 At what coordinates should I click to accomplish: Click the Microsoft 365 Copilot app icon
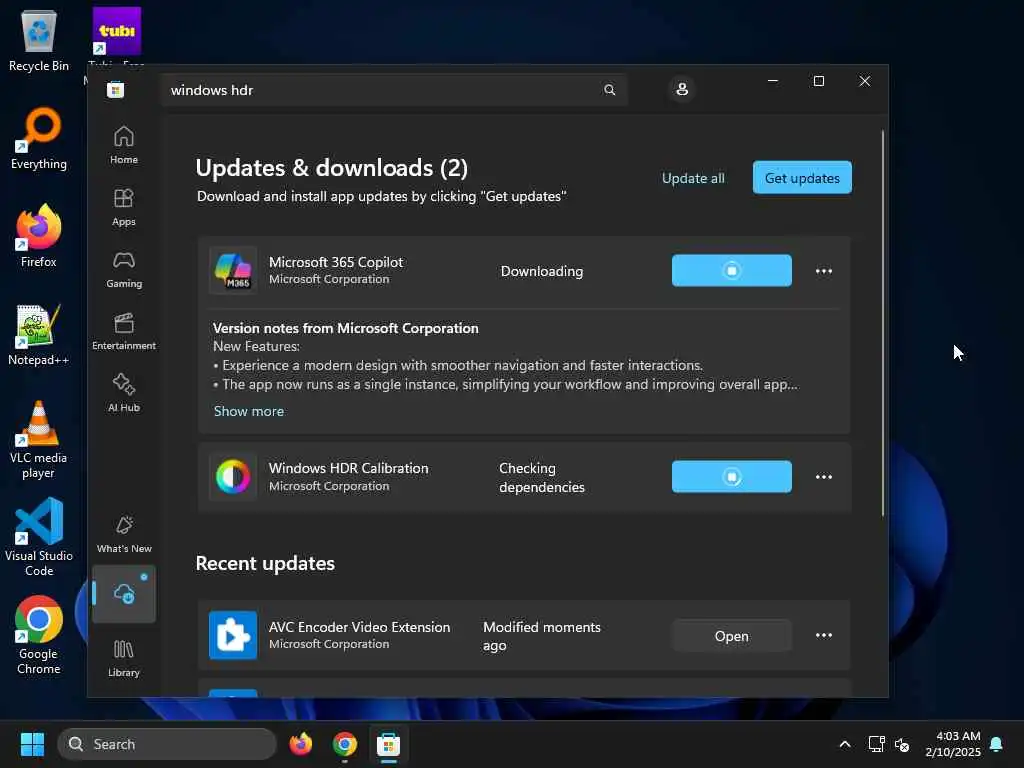point(233,270)
